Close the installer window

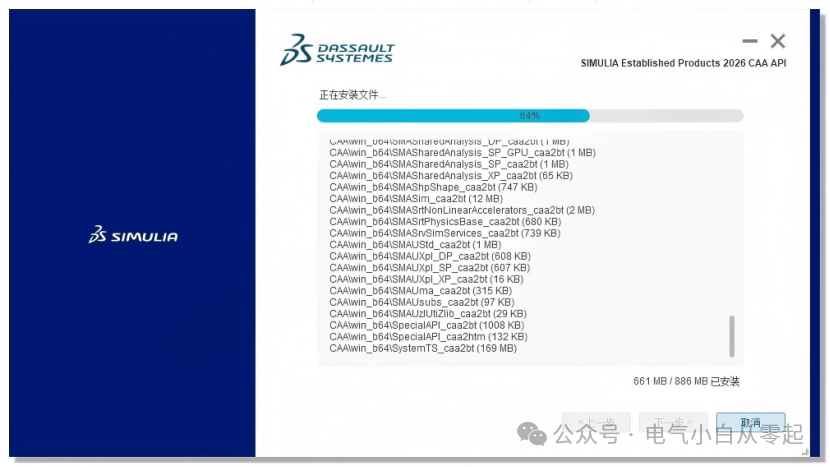pos(778,41)
